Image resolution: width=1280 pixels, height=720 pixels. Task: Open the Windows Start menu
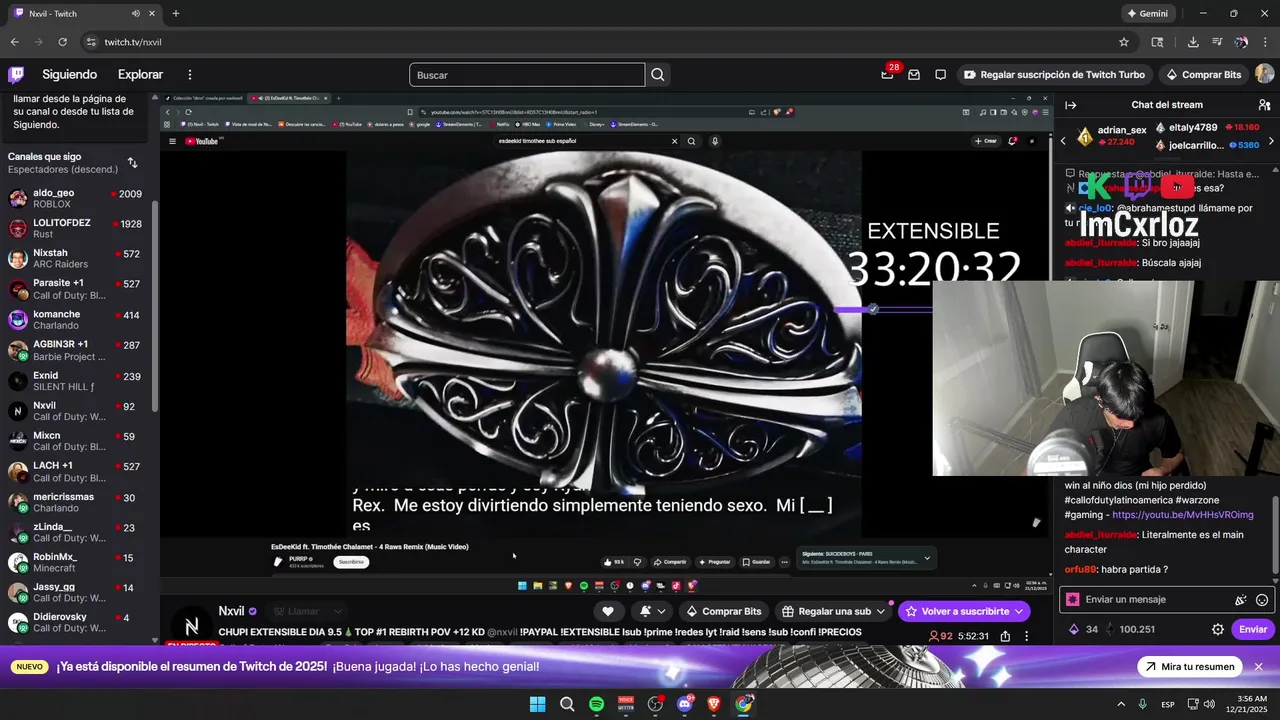(537, 704)
